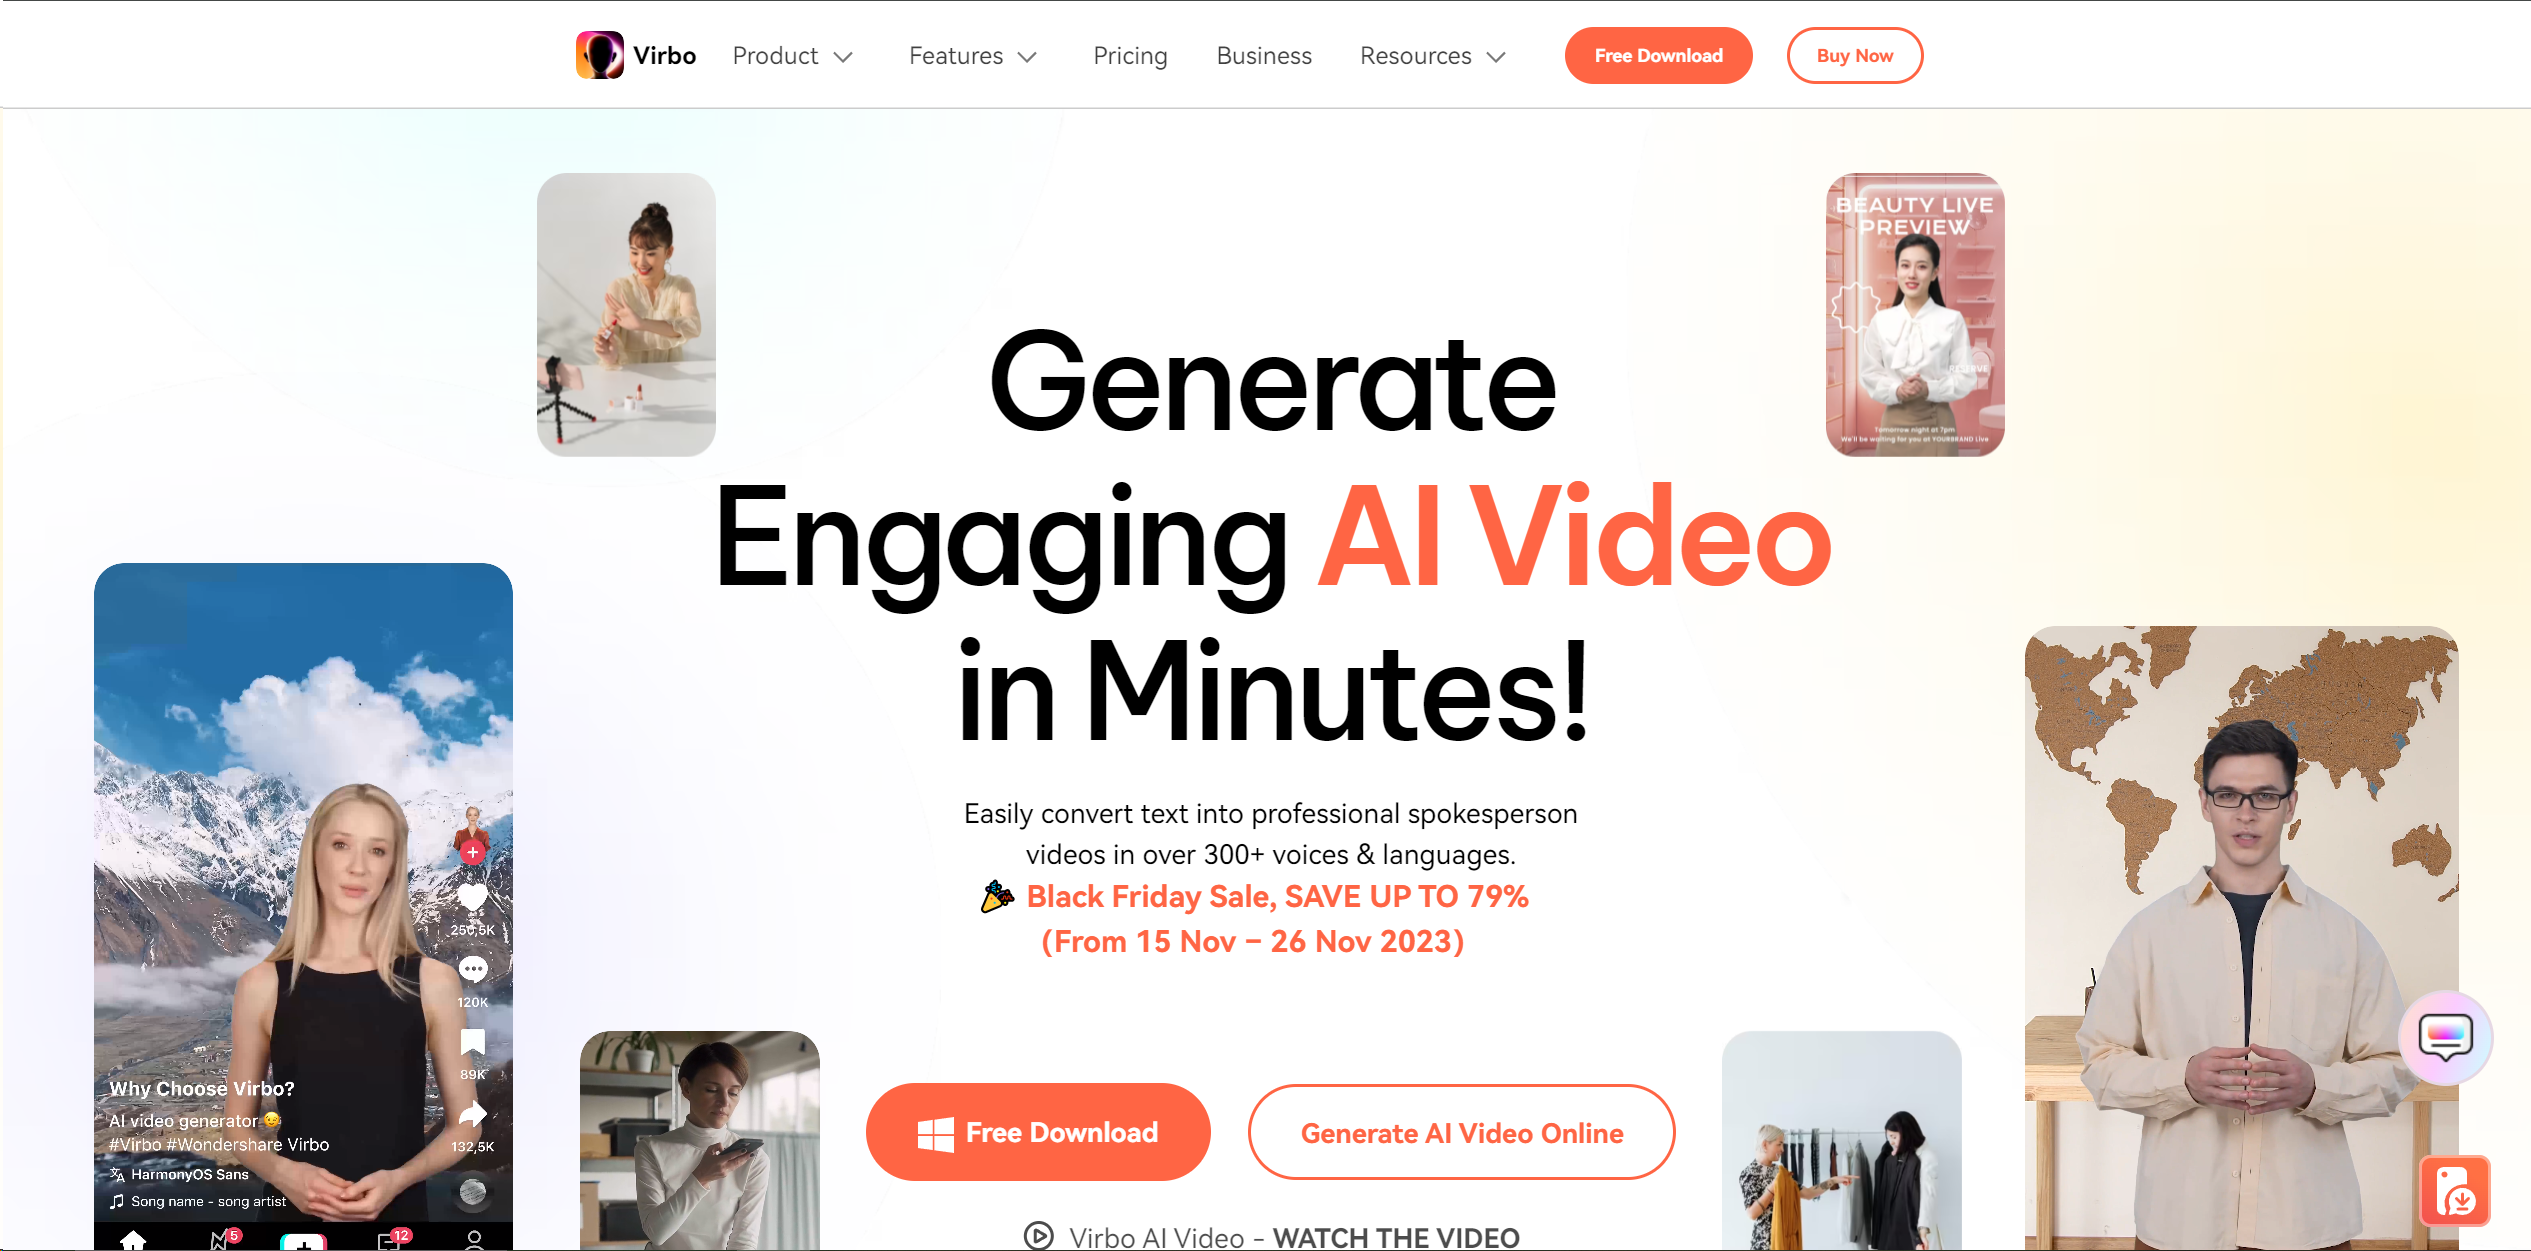The height and width of the screenshot is (1251, 2531).
Task: Click the Pricing menu item
Action: pyautogui.click(x=1130, y=55)
